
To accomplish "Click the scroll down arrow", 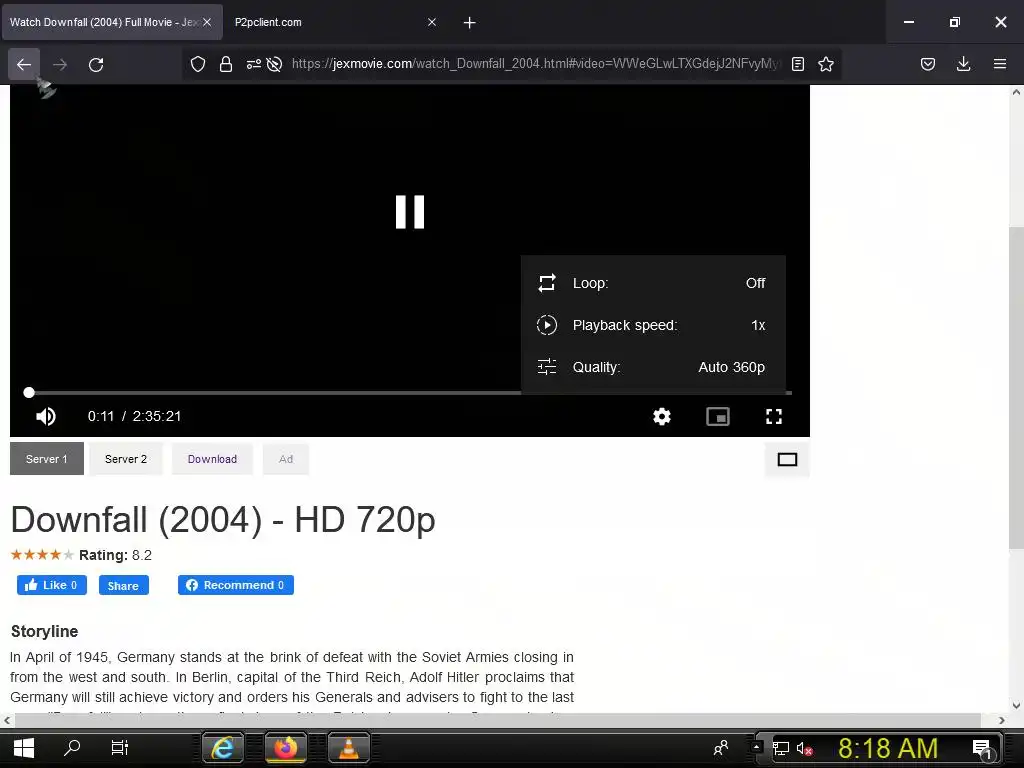I will click(1016, 706).
